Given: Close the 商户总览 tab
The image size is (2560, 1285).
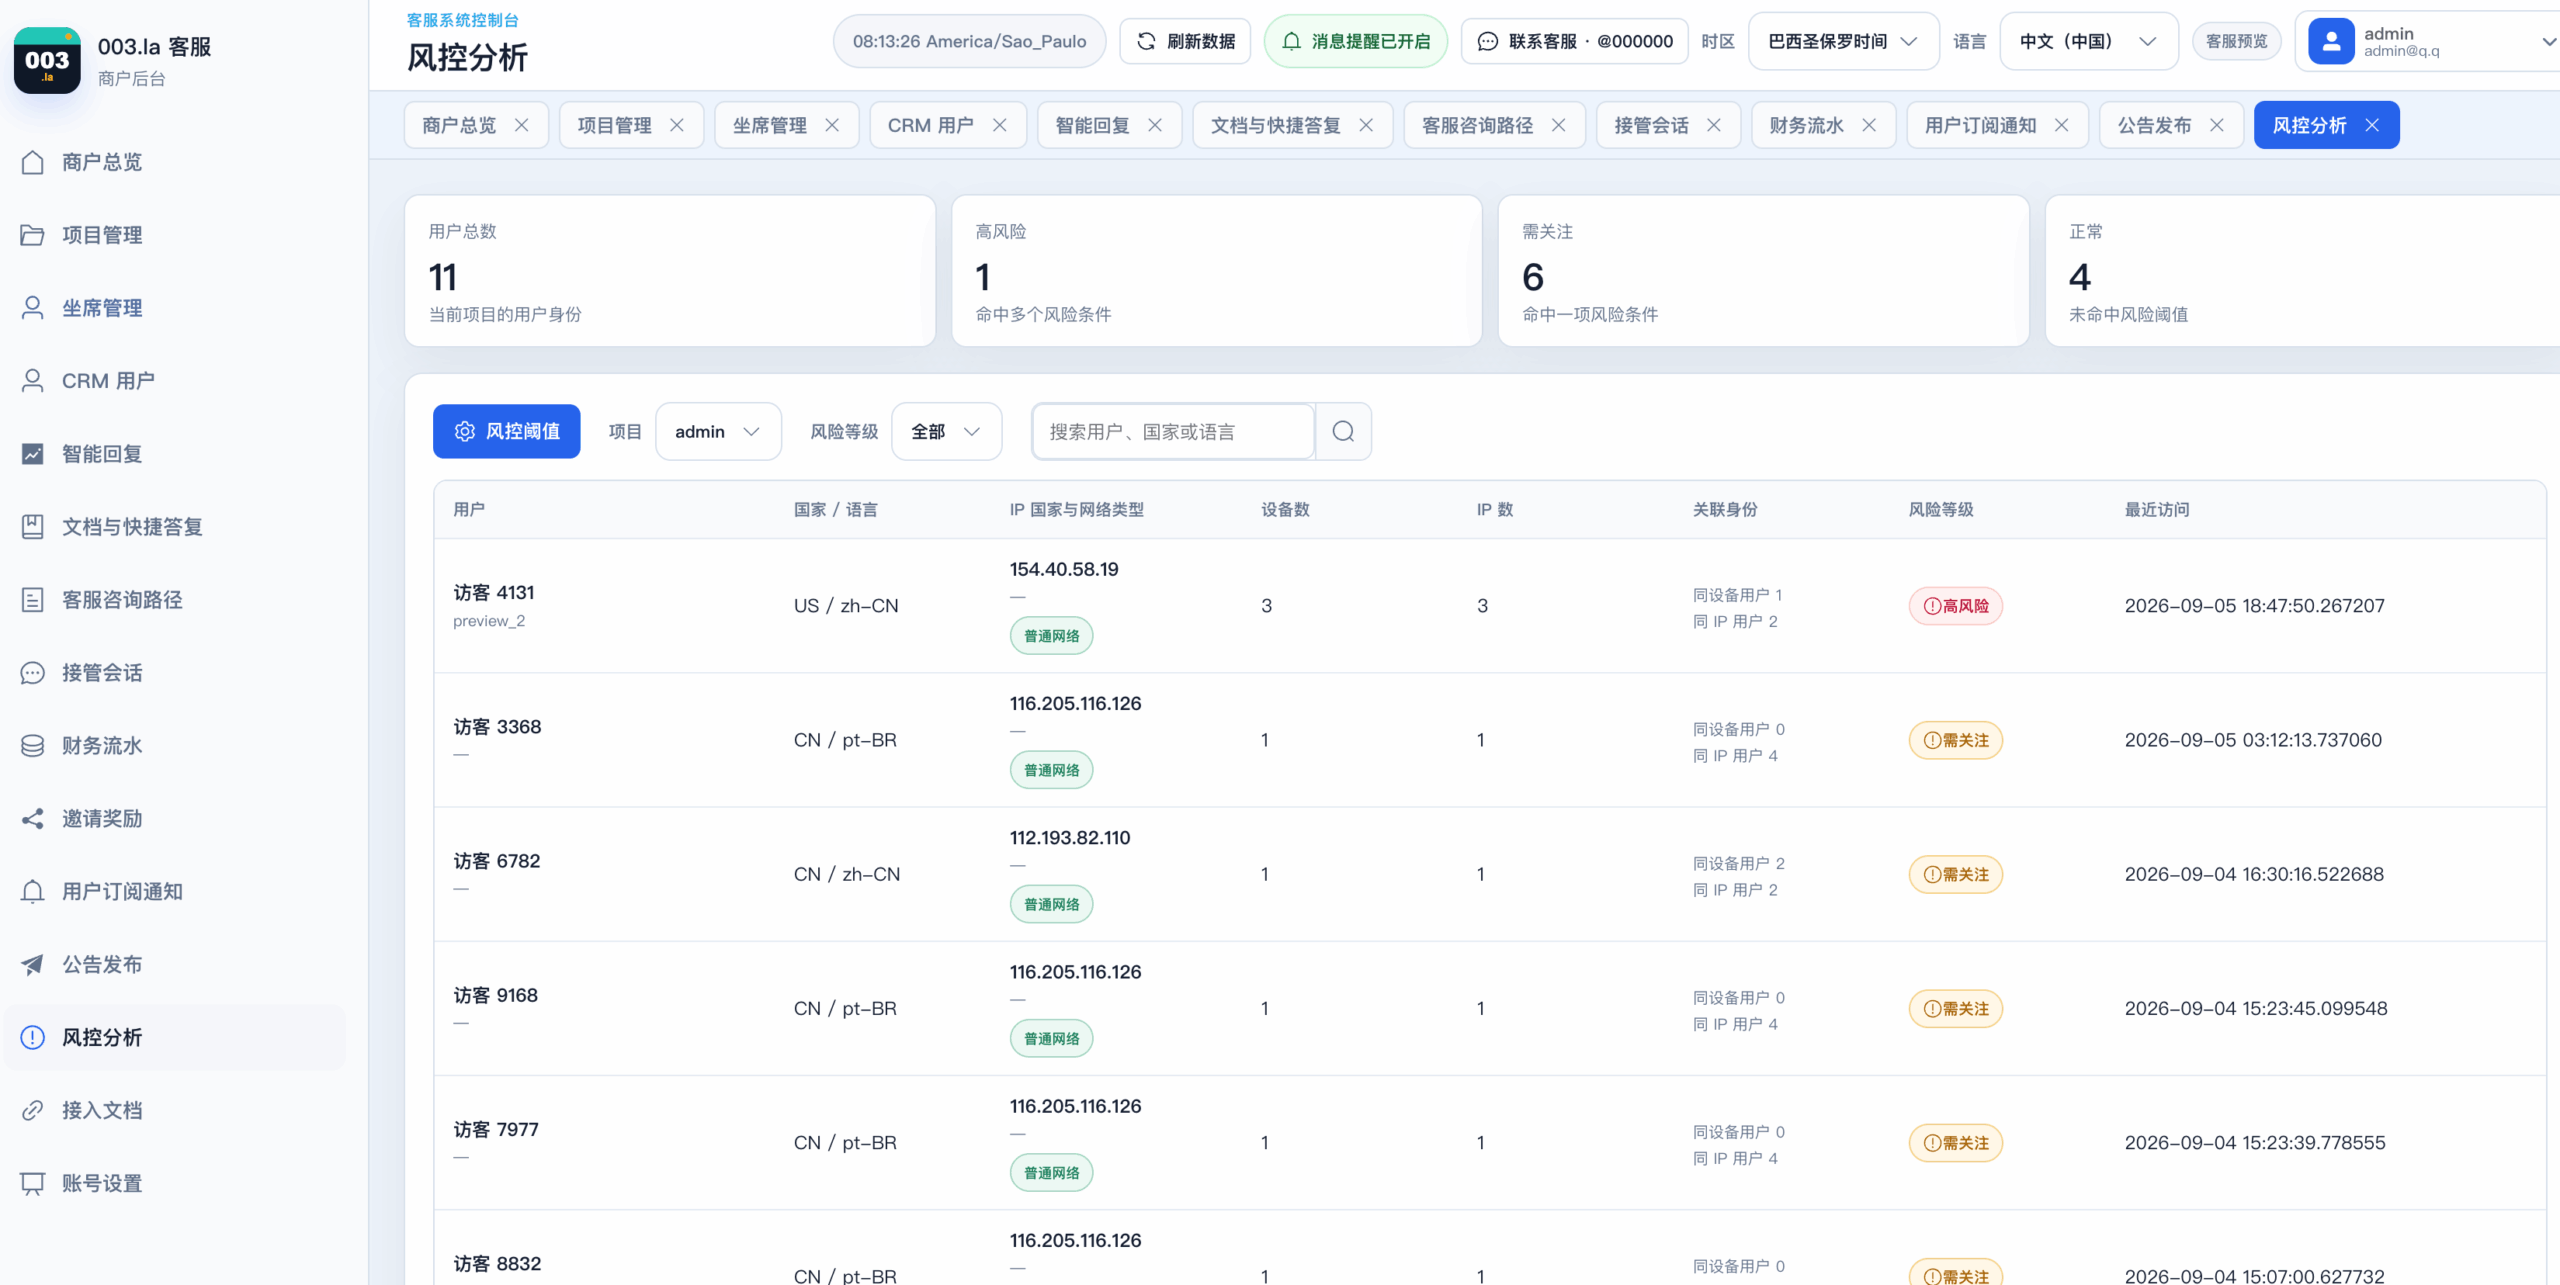Looking at the screenshot, I should pyautogui.click(x=522, y=125).
